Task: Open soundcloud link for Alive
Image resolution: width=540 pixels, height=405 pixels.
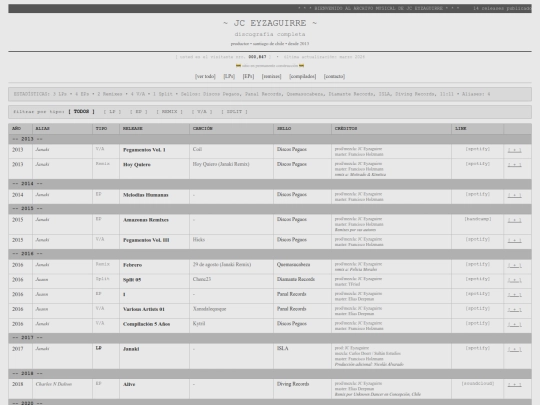Action: [x=478, y=383]
